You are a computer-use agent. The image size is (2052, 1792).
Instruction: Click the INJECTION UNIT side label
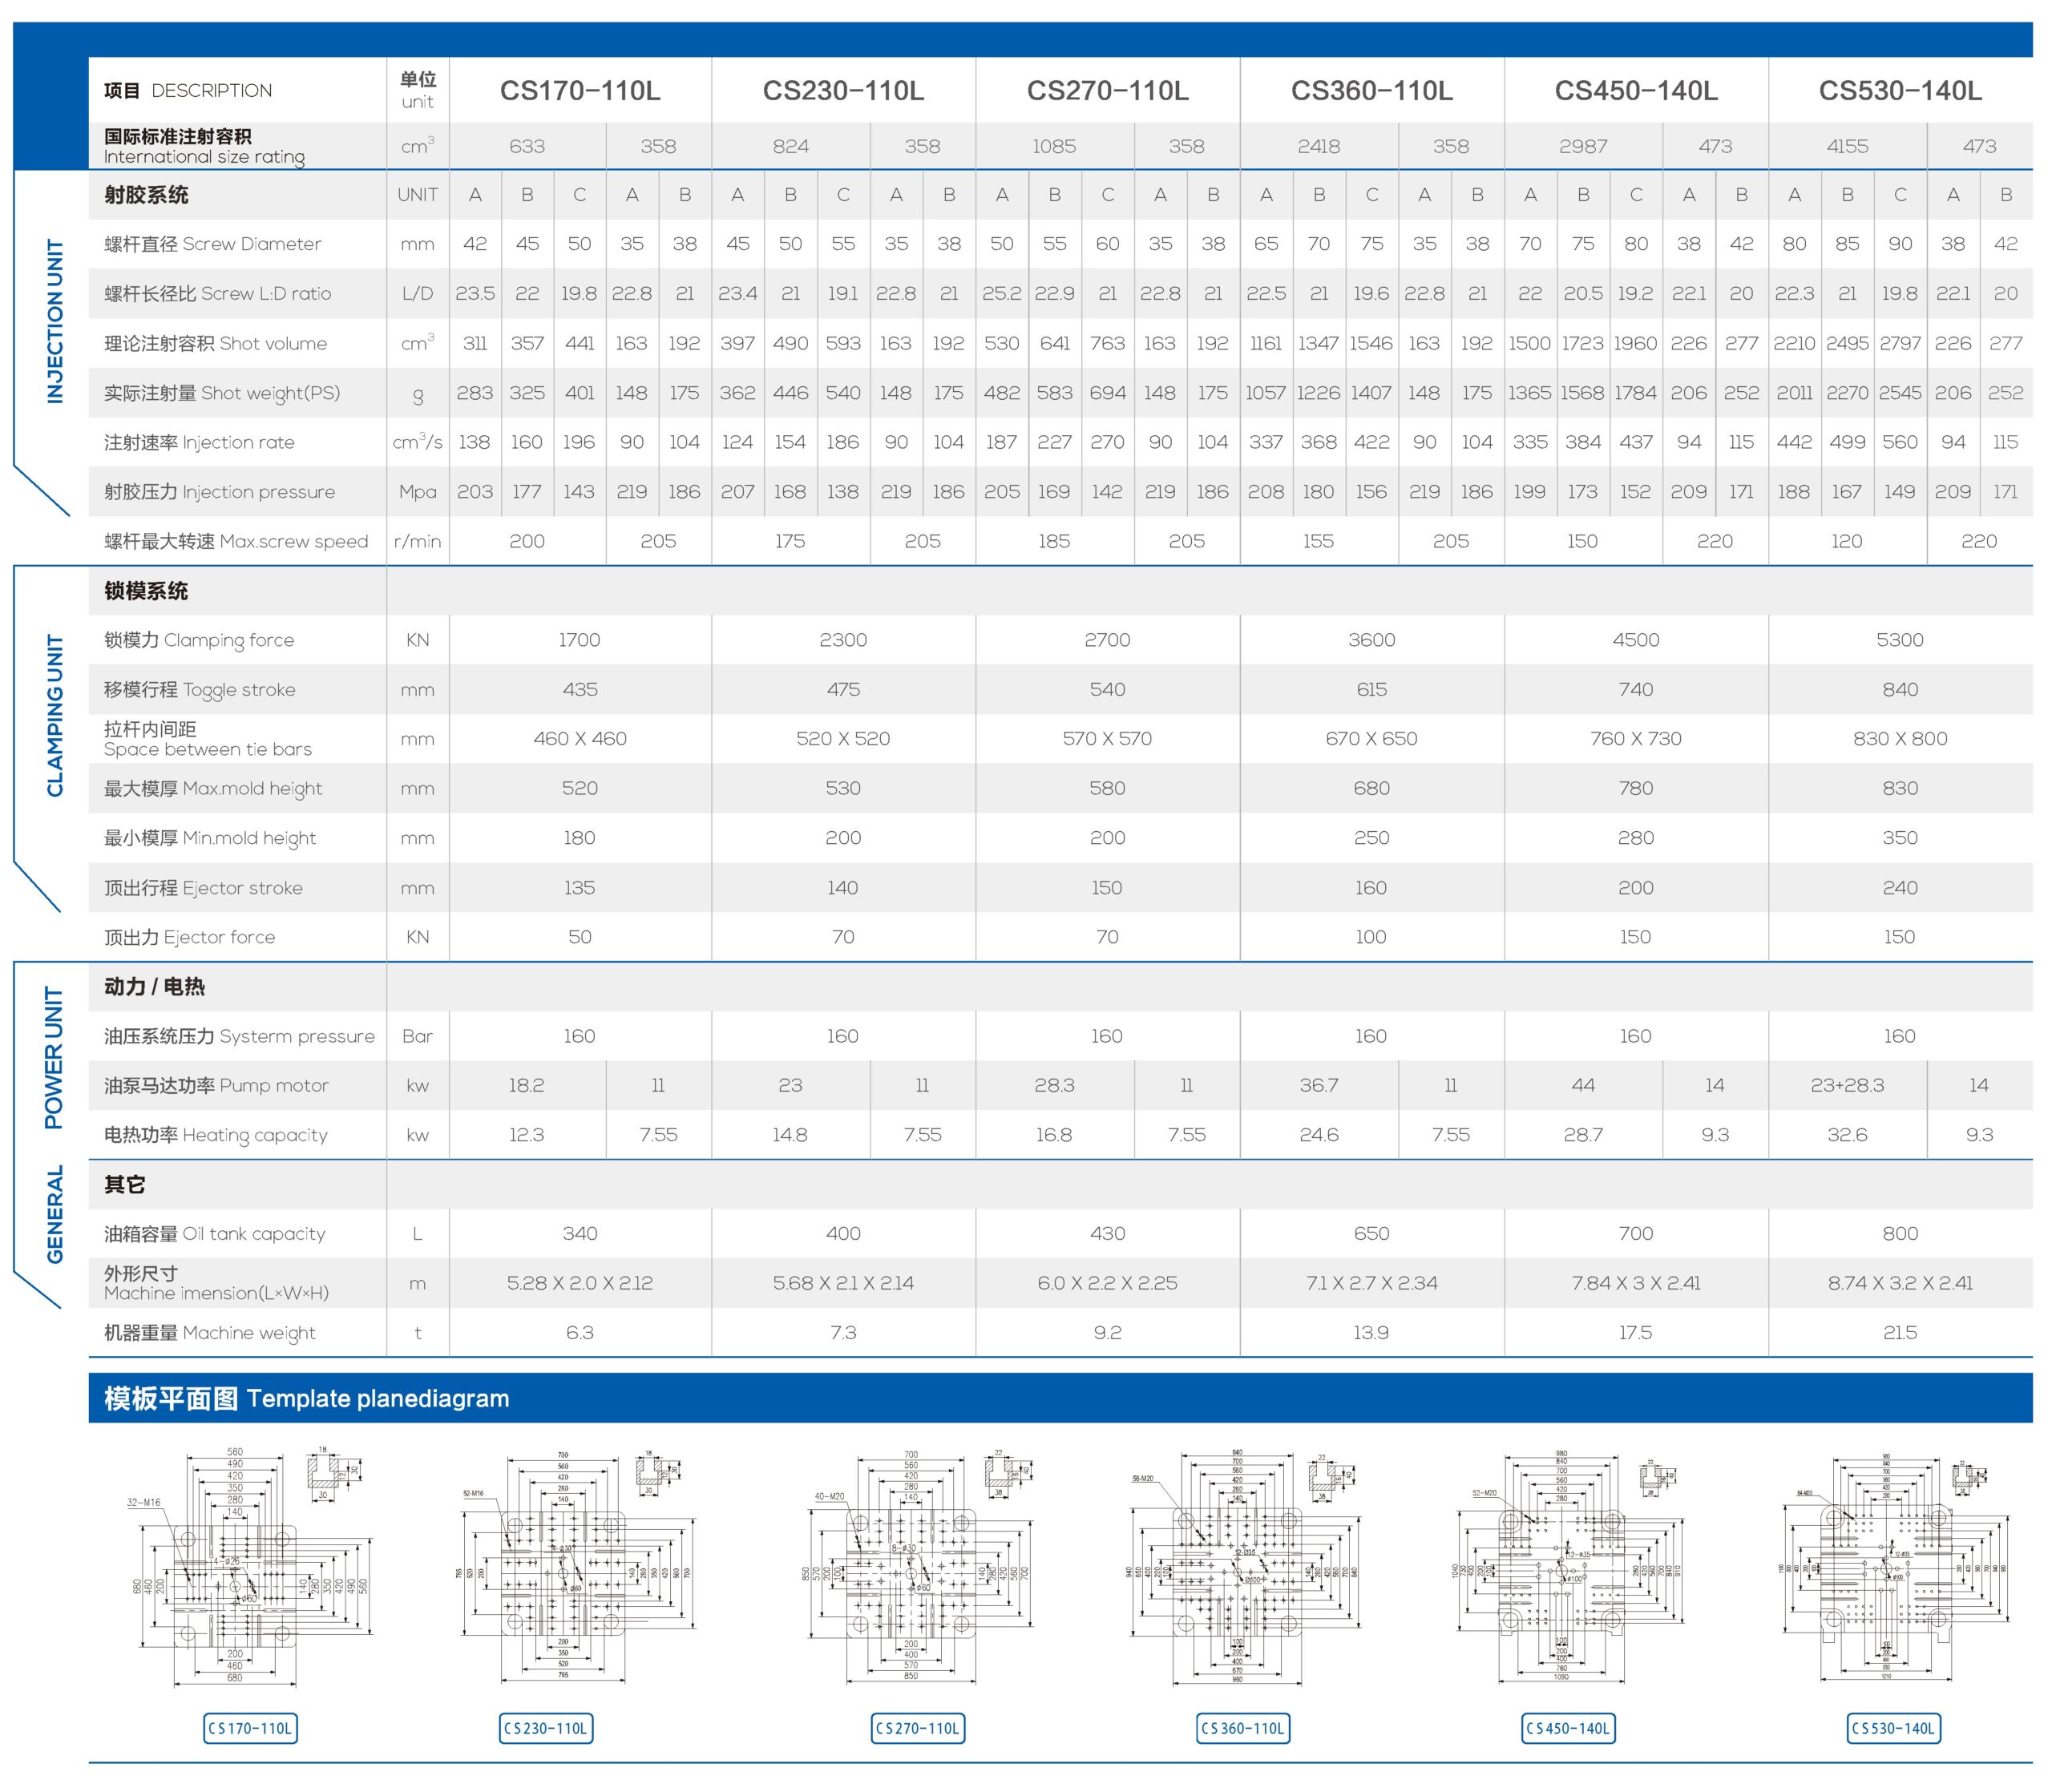click(55, 321)
